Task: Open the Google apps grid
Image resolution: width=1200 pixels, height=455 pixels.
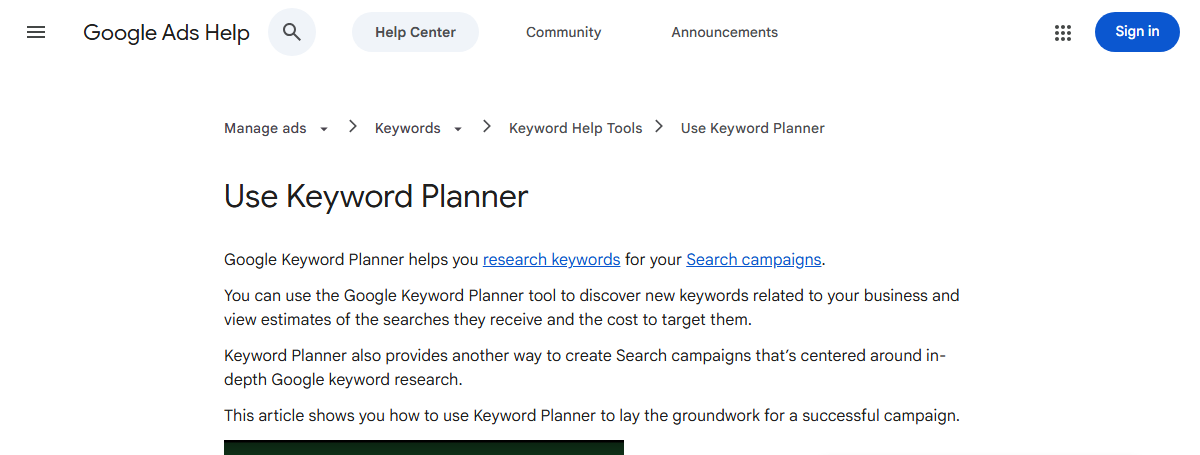Action: [1063, 32]
